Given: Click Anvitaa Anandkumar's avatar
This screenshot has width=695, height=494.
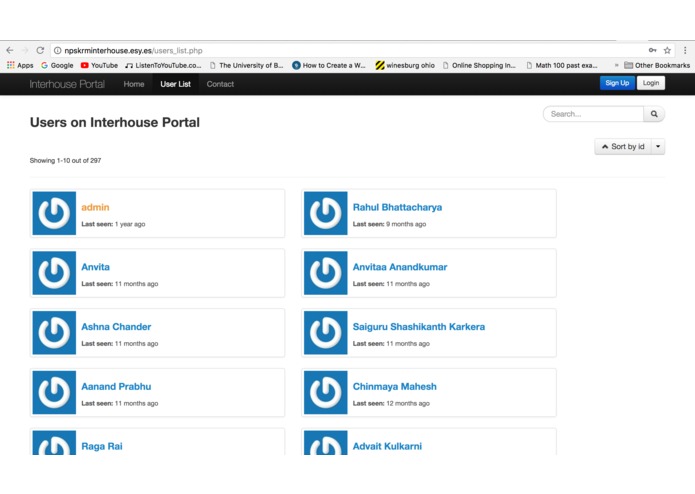Looking at the screenshot, I should point(326,273).
